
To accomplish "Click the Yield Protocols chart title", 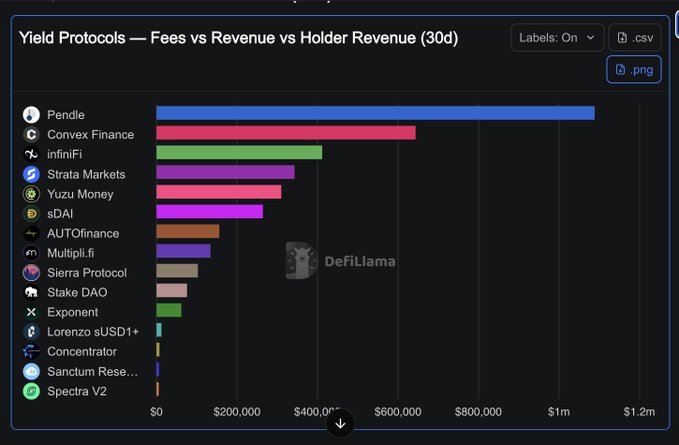I will [x=239, y=38].
